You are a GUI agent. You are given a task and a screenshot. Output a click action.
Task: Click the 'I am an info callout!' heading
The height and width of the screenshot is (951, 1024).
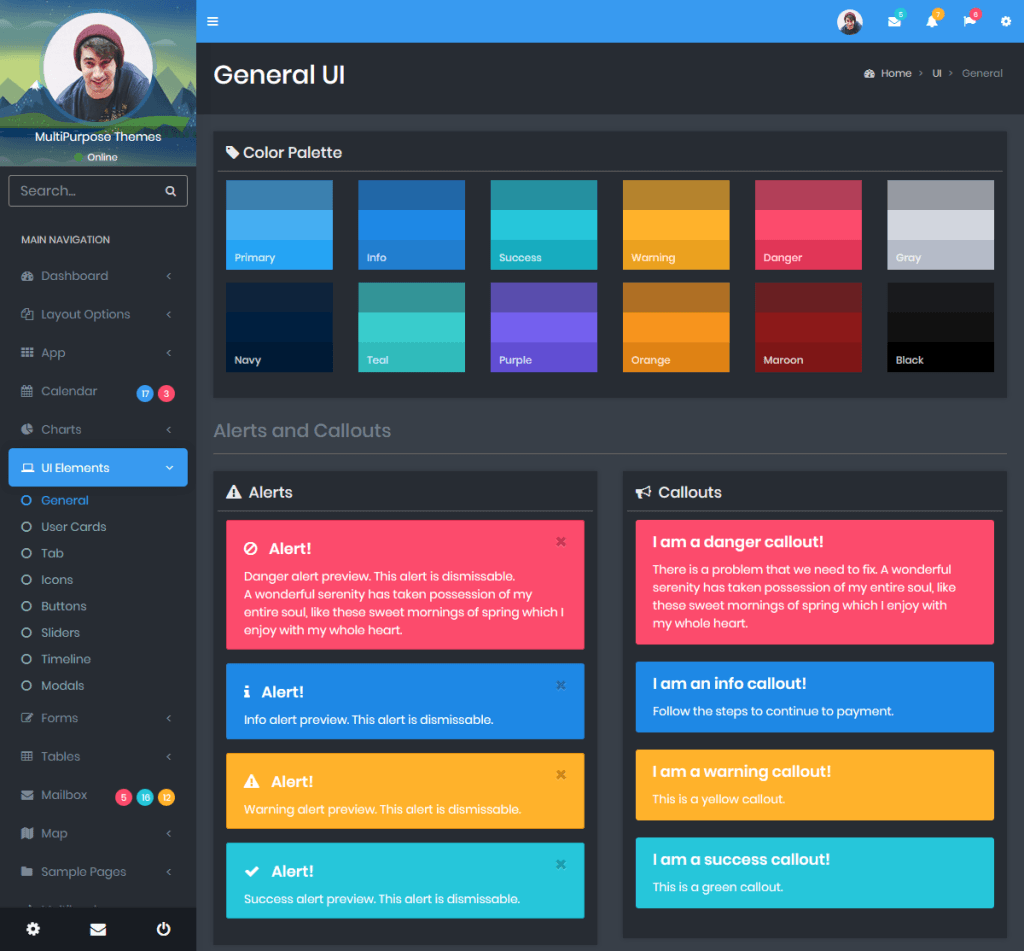click(729, 684)
